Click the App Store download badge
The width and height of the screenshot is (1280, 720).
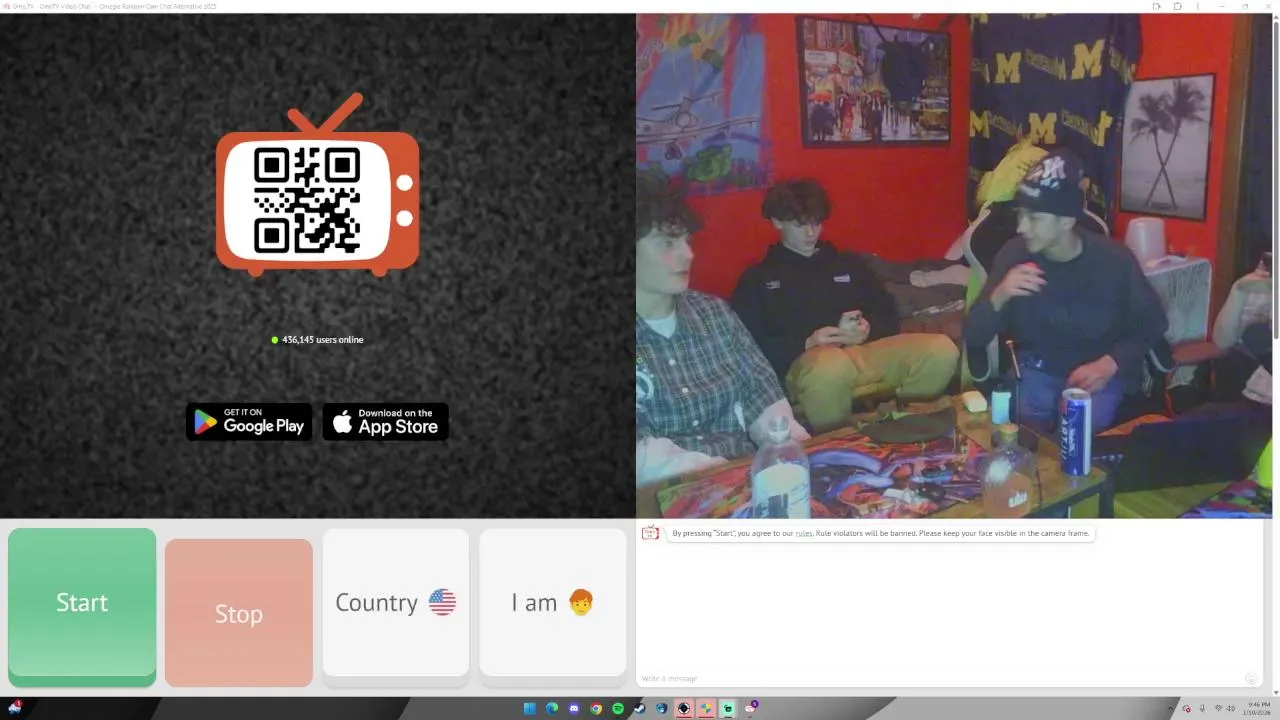[385, 421]
